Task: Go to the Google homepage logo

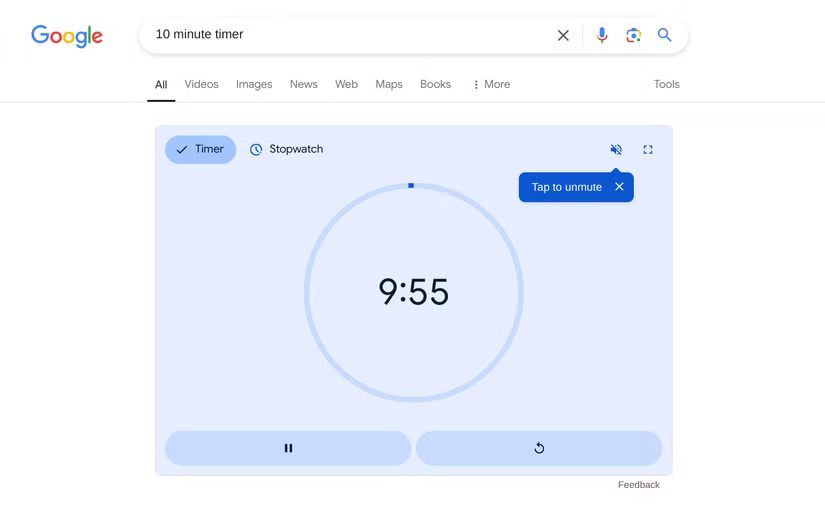Action: tap(67, 36)
